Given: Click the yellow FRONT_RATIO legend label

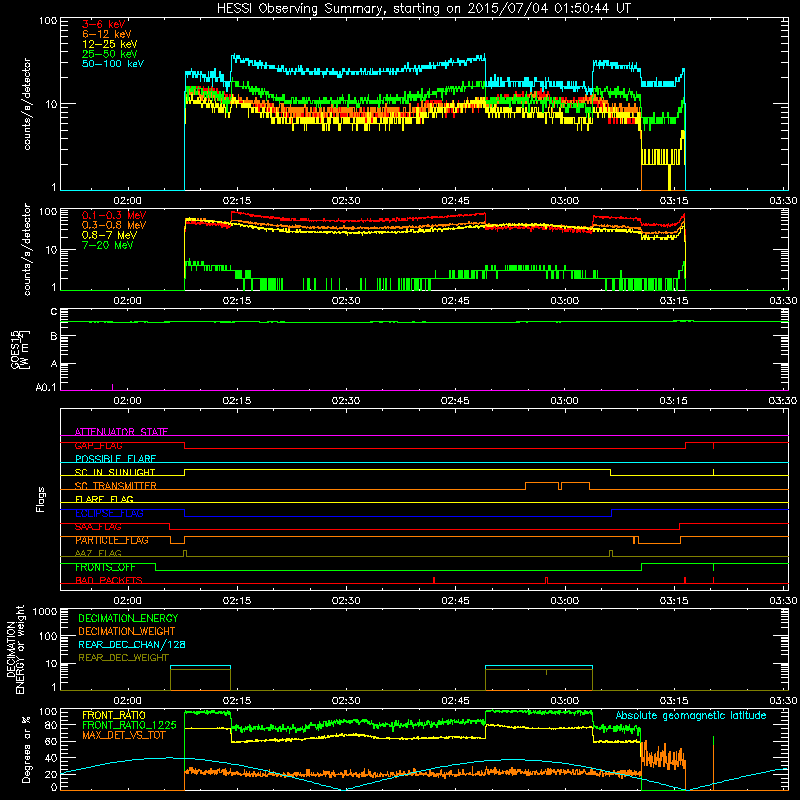Looking at the screenshot, I should pyautogui.click(x=113, y=715).
